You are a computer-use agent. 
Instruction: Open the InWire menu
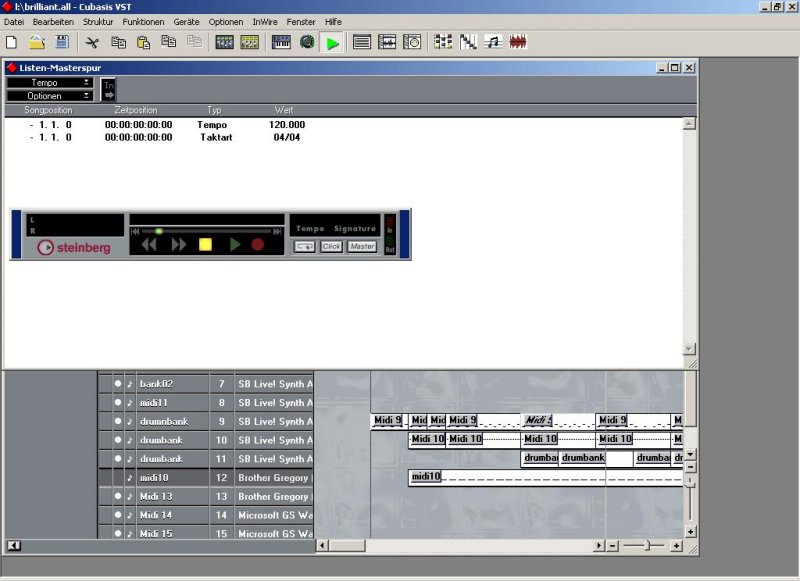[265, 22]
